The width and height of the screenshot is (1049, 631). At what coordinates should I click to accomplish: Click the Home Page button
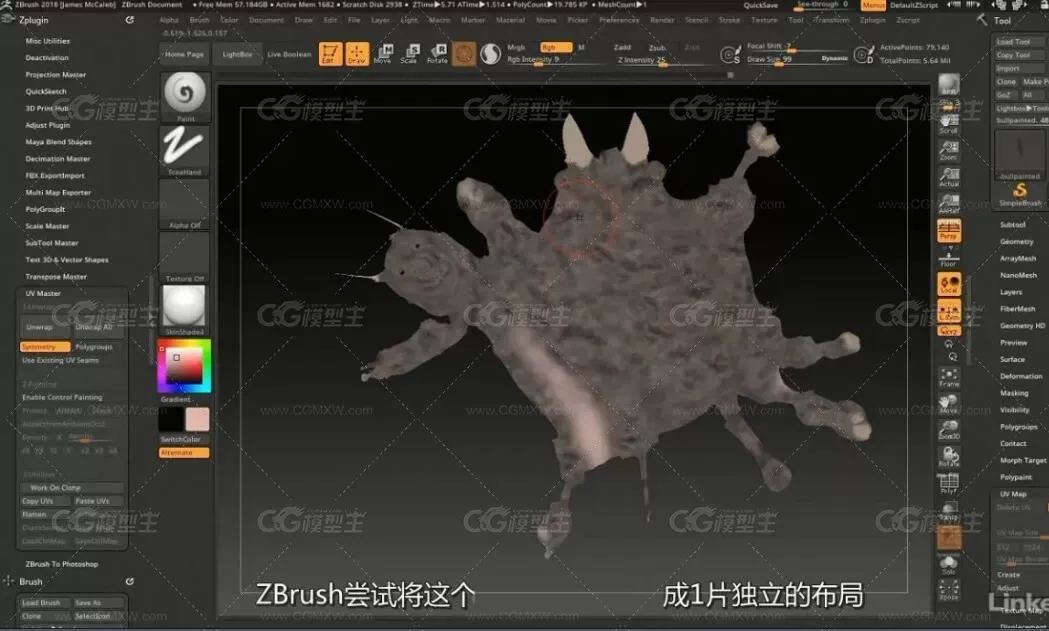(184, 54)
